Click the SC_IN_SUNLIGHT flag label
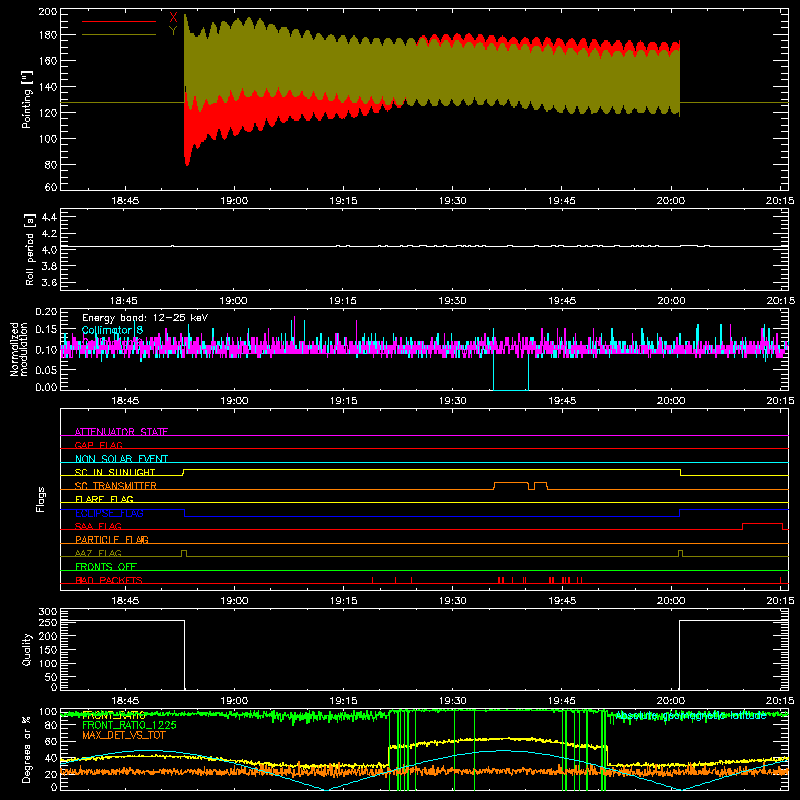Viewport: 800px width, 800px height. pos(115,472)
